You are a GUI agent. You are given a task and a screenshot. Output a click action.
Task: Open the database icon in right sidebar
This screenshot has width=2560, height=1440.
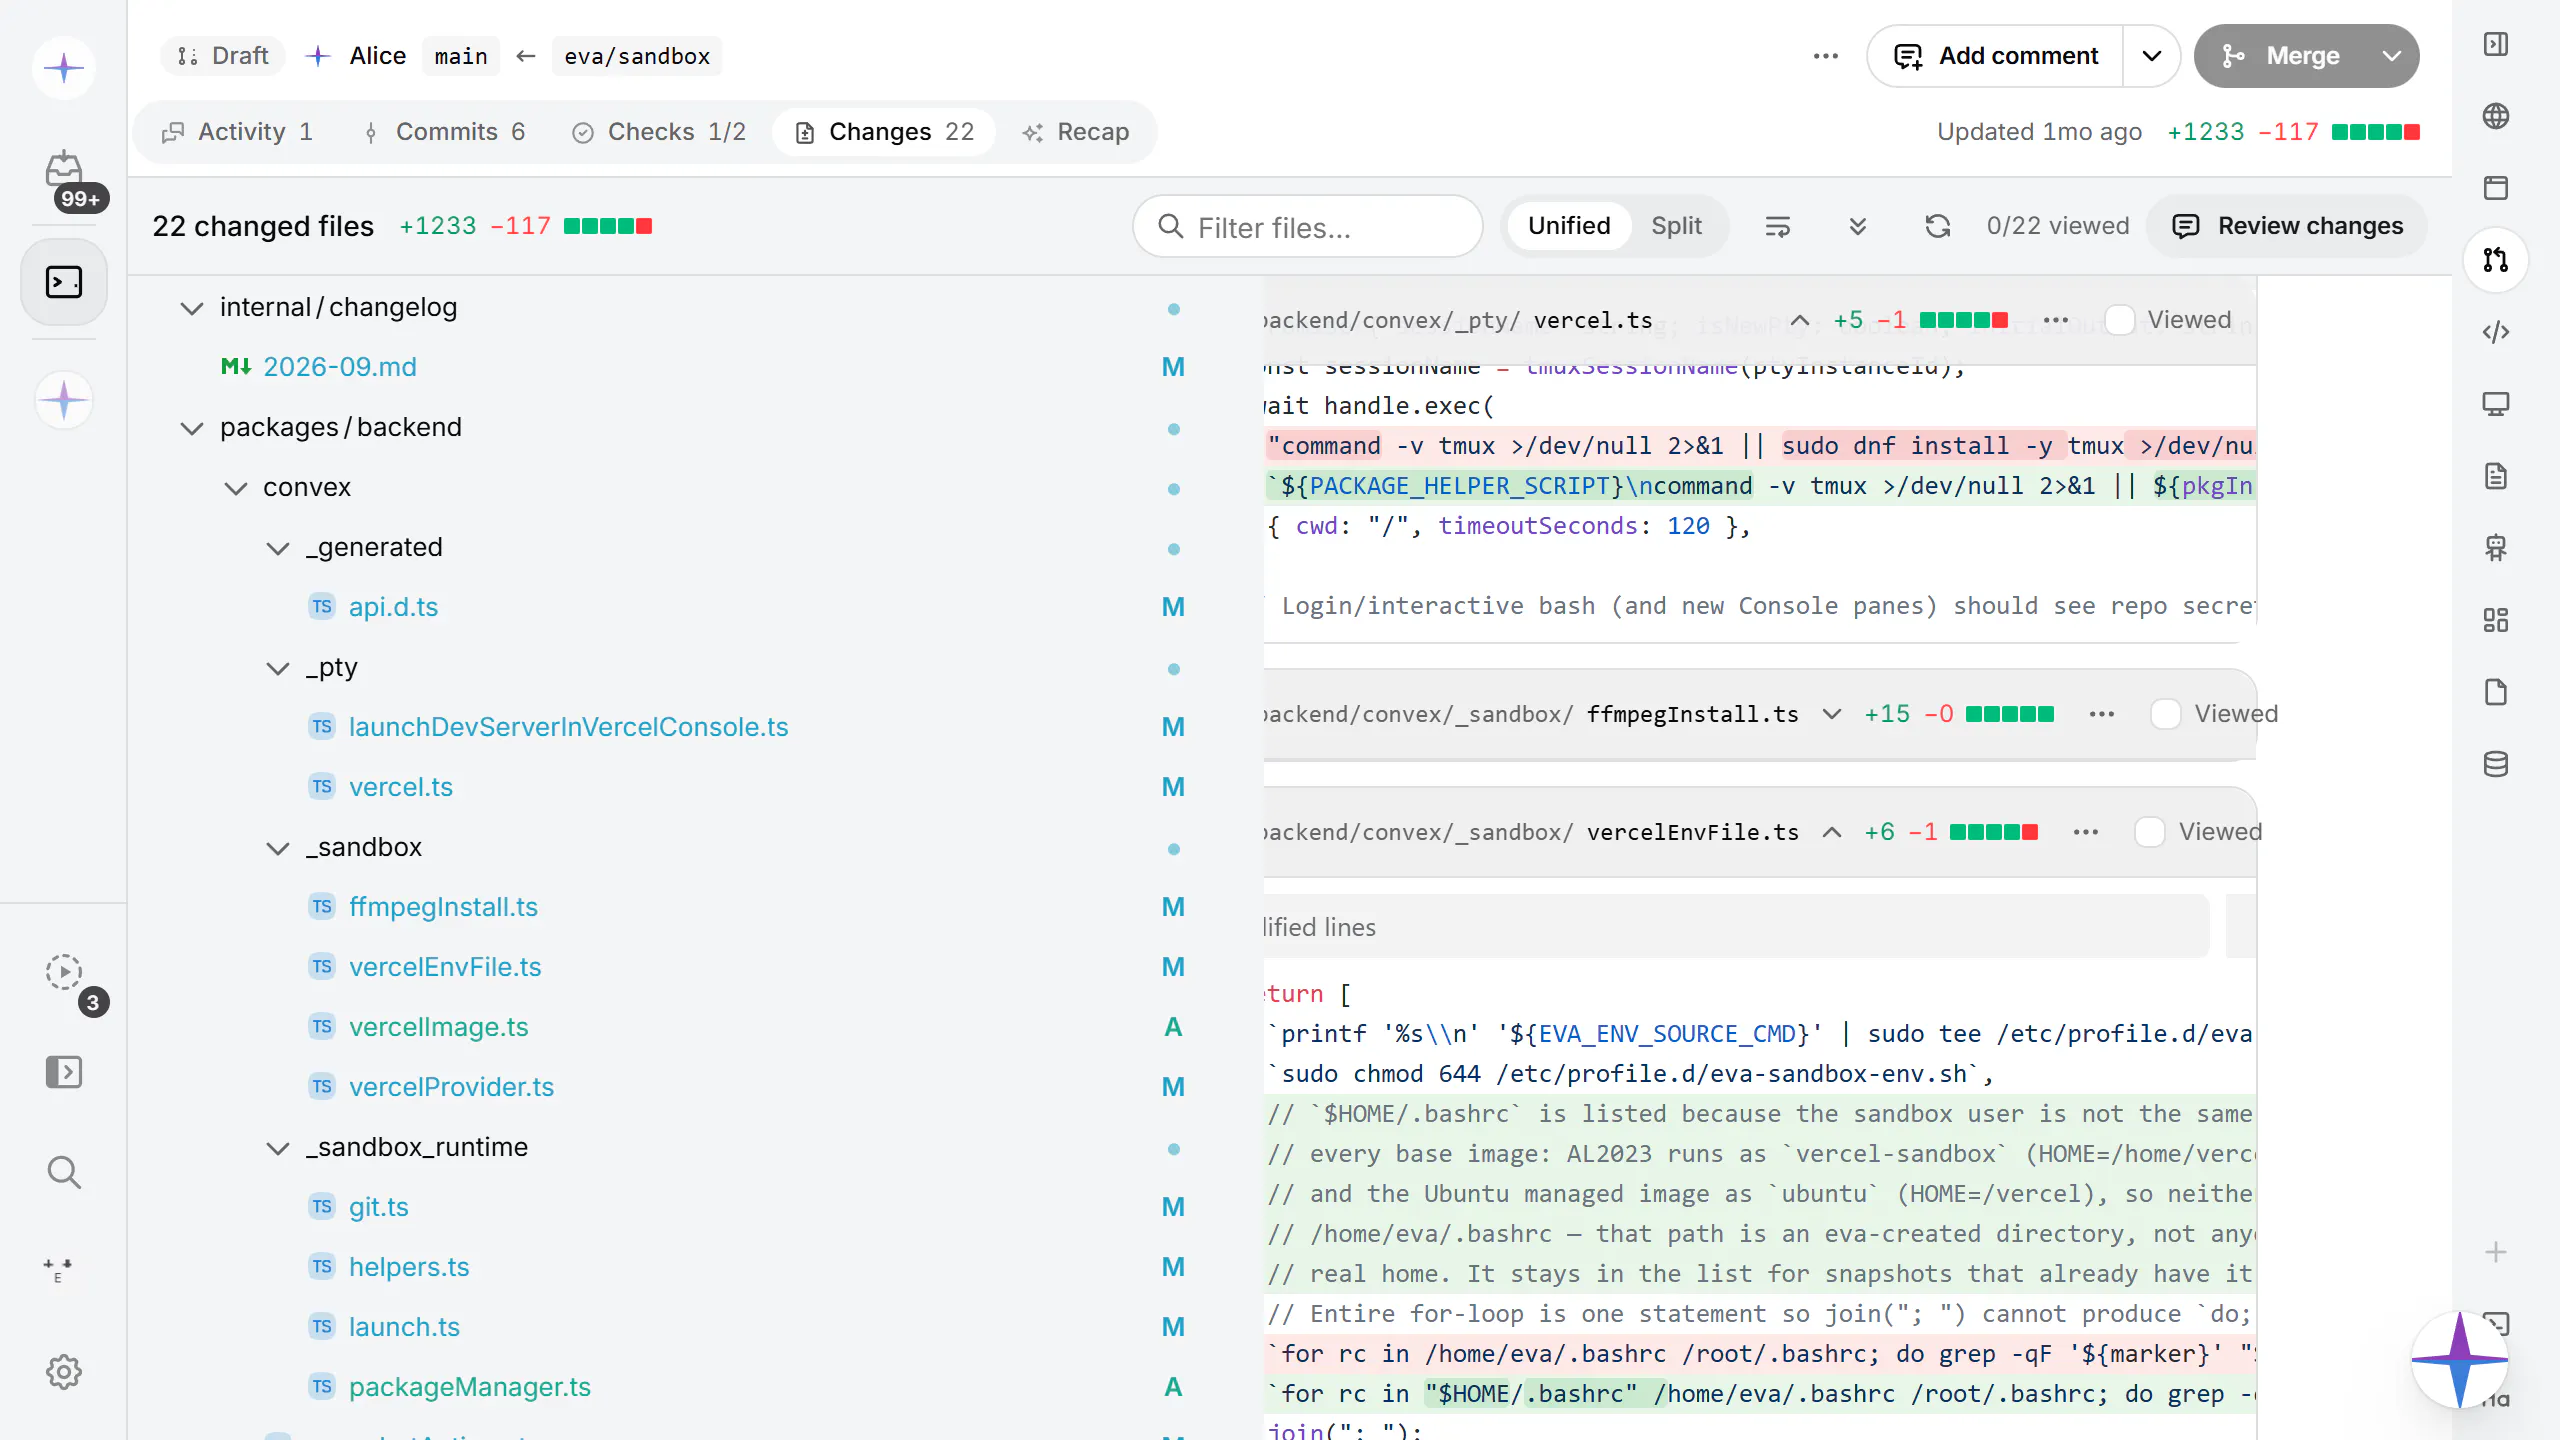tap(2496, 764)
